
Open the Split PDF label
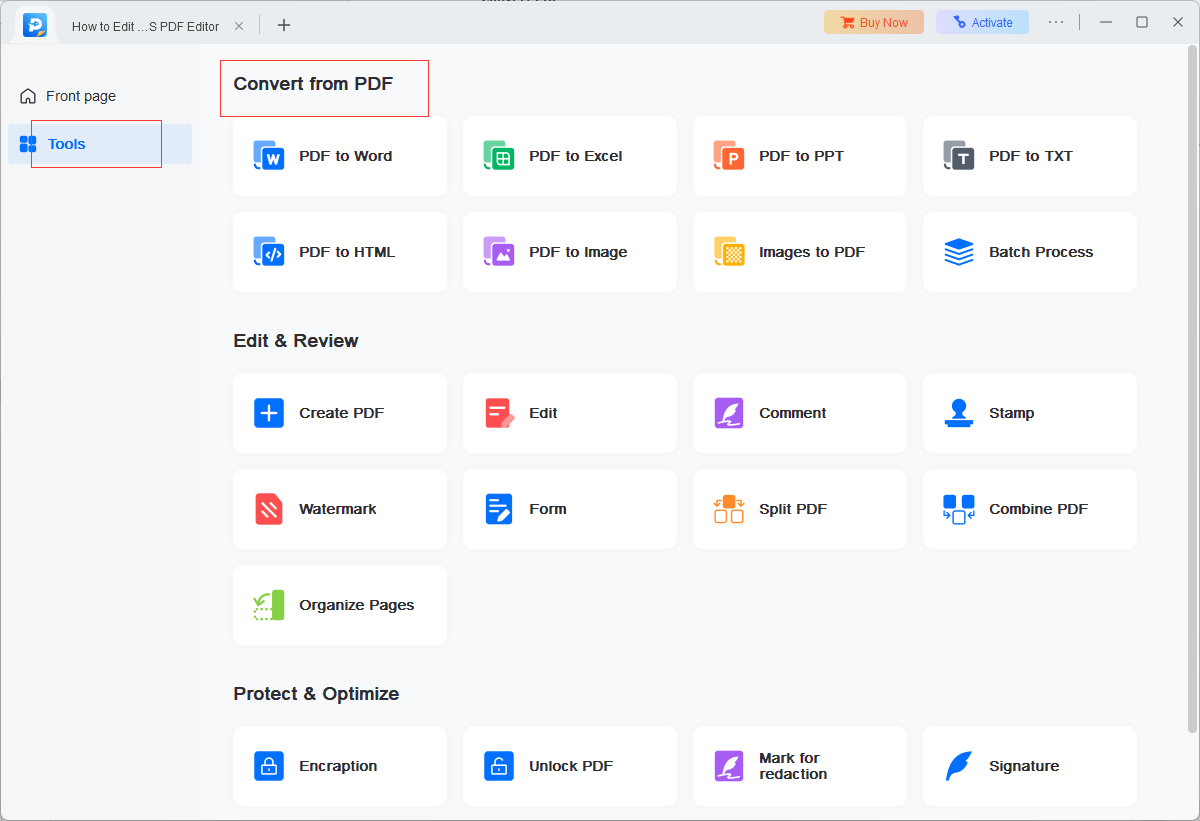click(x=793, y=509)
